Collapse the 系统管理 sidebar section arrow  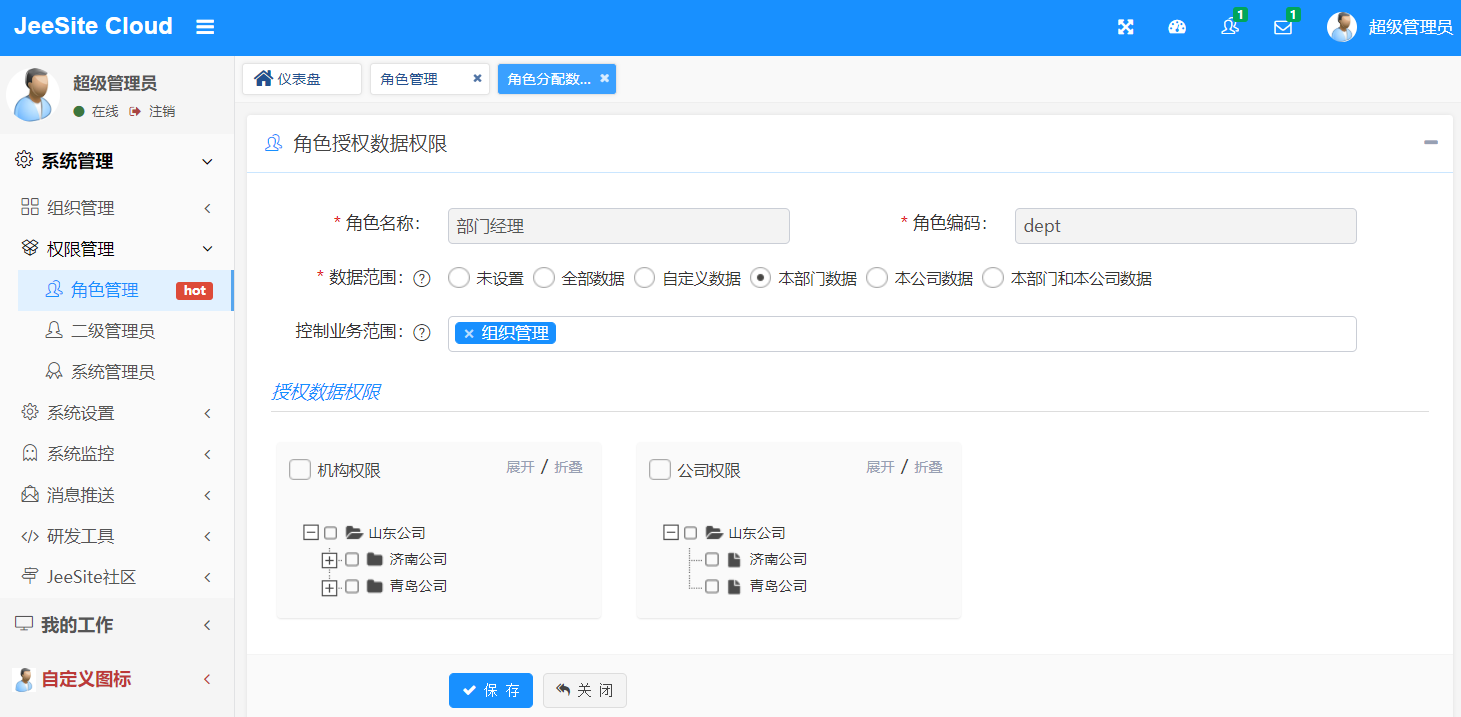[208, 161]
